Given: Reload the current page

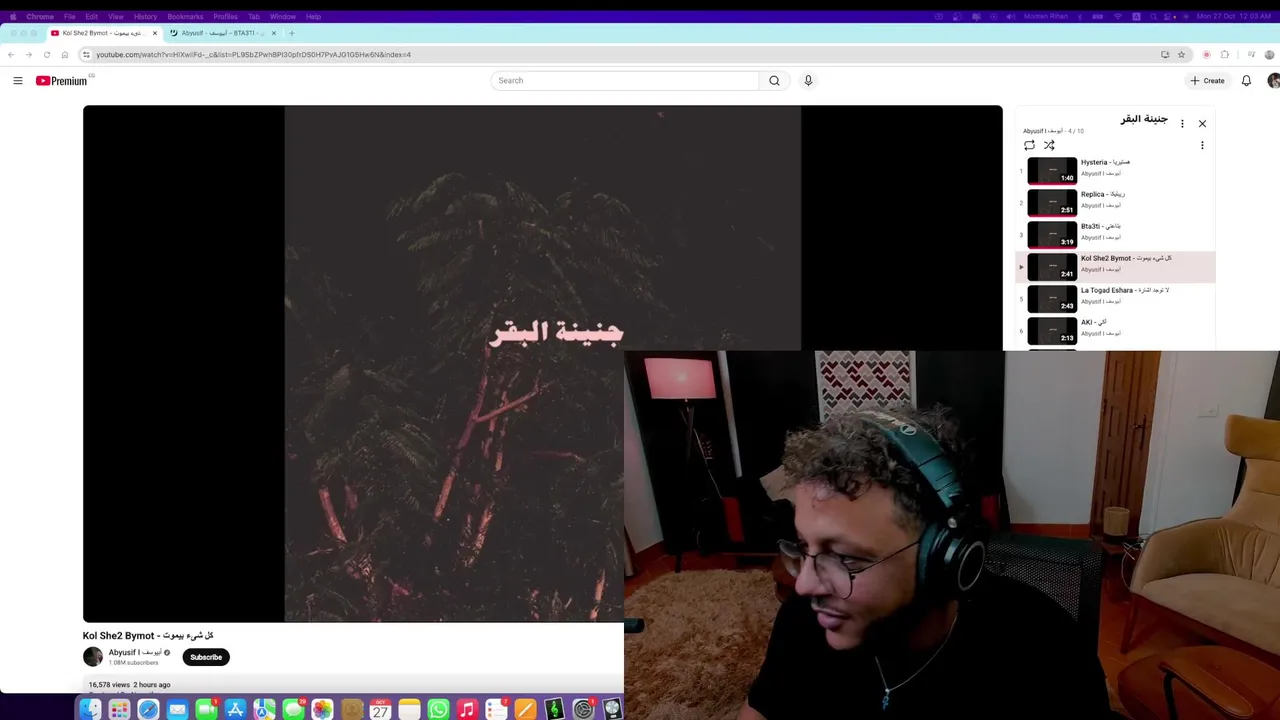Looking at the screenshot, I should point(46,54).
